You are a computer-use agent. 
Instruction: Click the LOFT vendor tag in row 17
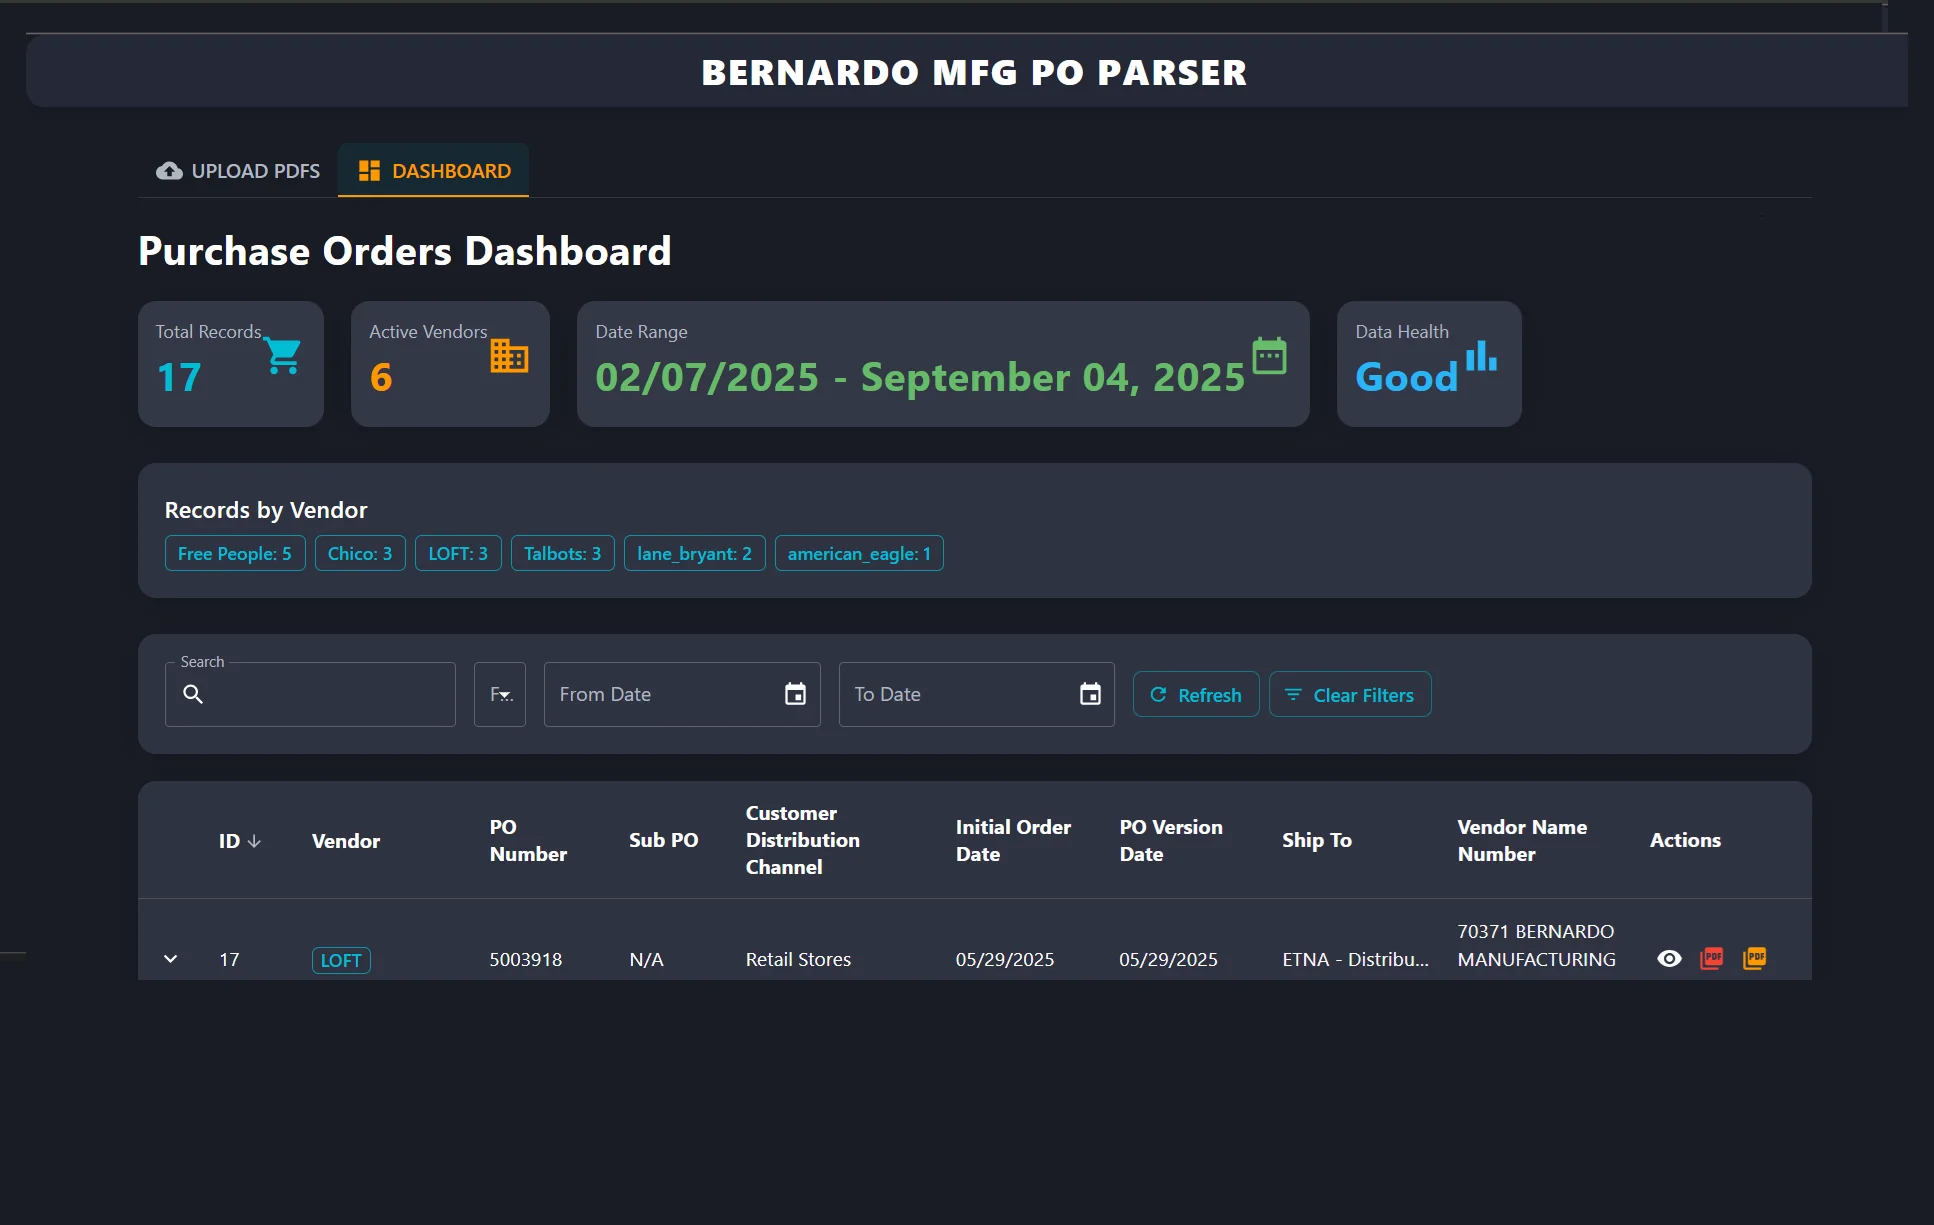(x=341, y=960)
